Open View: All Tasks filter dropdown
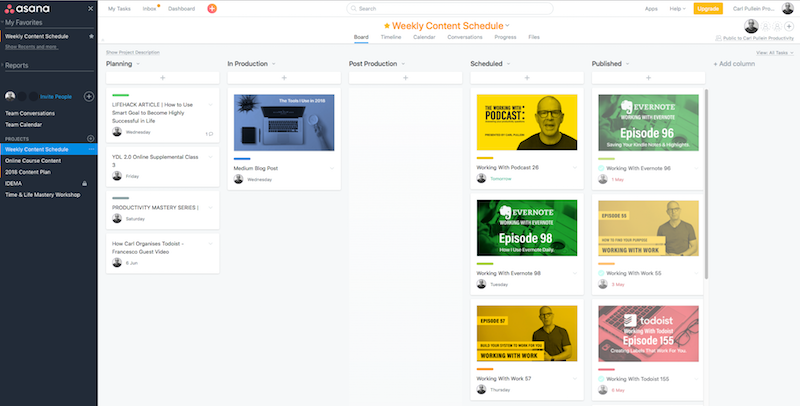This screenshot has height=406, width=800. (x=775, y=53)
